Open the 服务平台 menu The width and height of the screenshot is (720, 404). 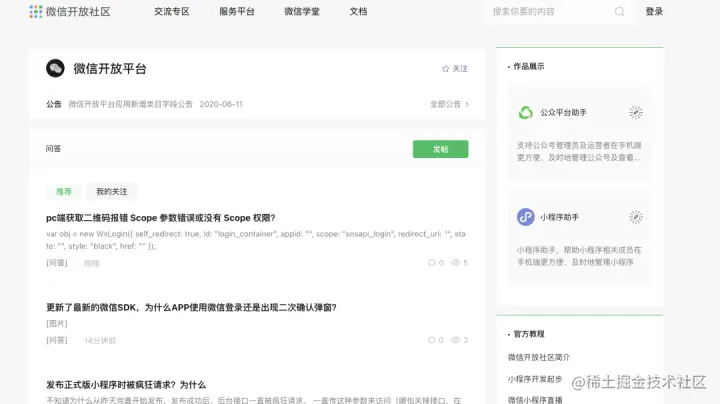pyautogui.click(x=237, y=11)
